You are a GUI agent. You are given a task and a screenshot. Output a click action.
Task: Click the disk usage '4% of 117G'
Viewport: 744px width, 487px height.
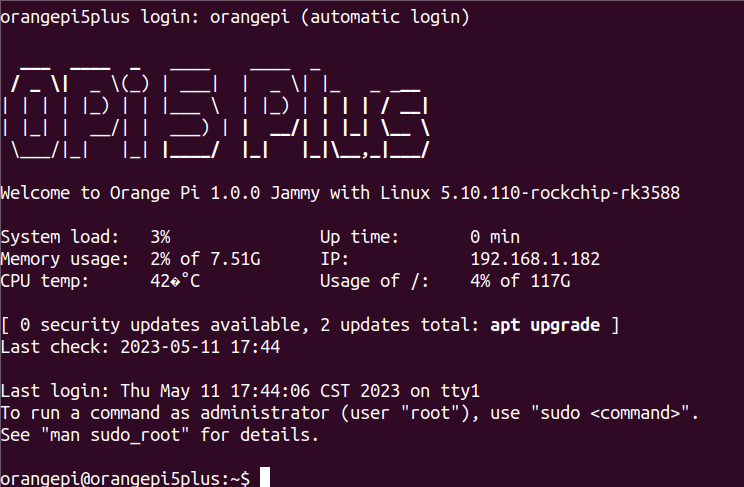(x=520, y=281)
